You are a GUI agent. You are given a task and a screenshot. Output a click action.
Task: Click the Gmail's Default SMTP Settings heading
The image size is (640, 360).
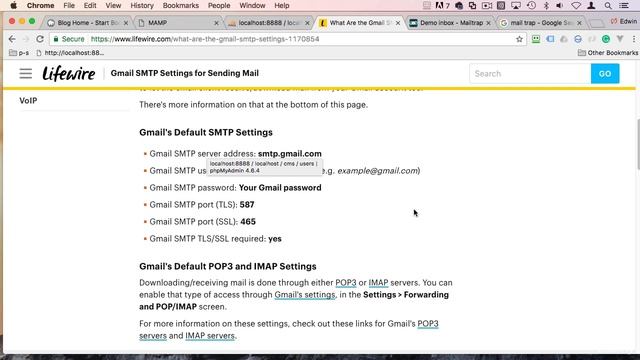tap(206, 132)
